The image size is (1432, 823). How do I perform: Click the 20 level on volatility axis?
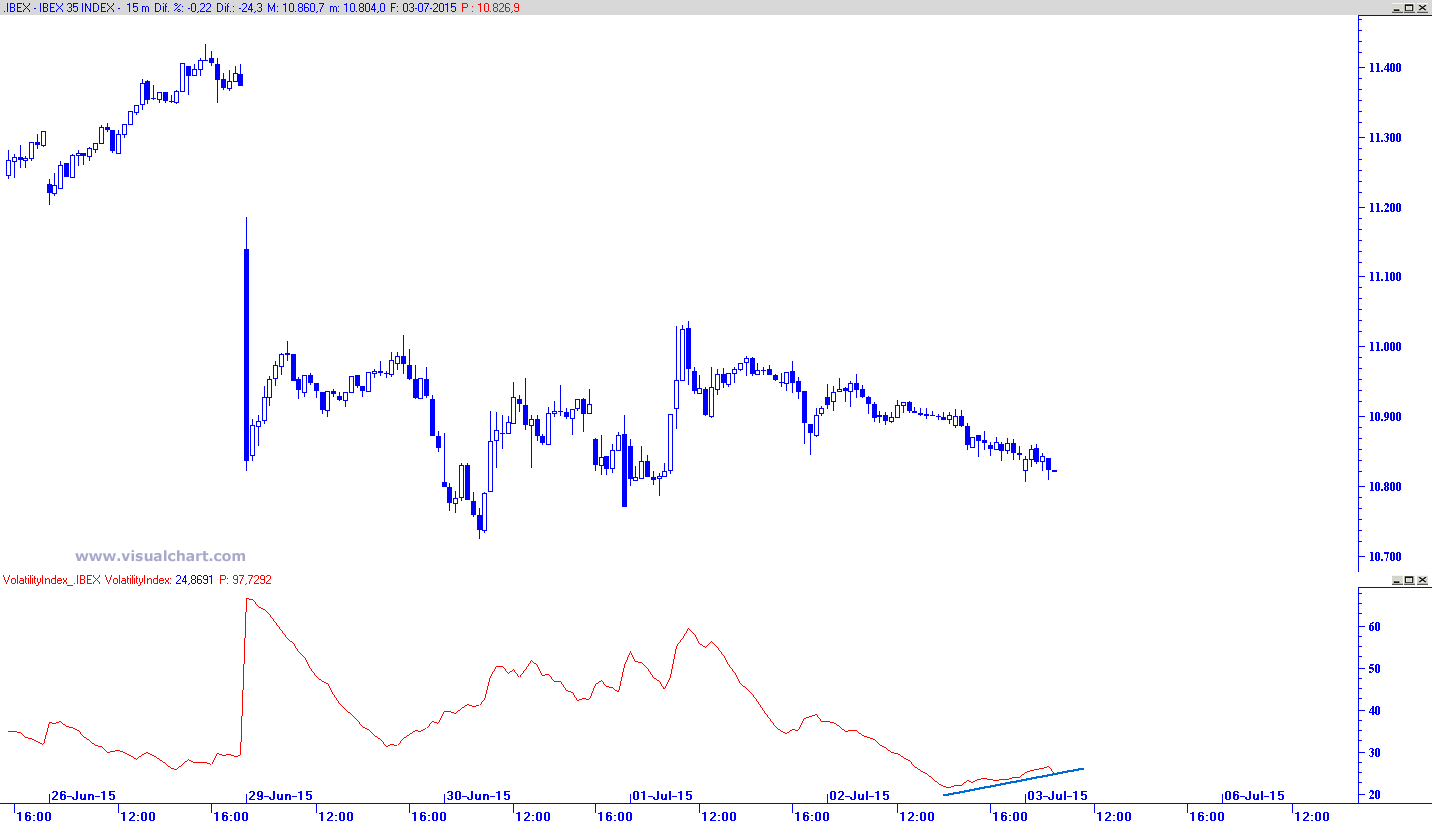click(1375, 795)
